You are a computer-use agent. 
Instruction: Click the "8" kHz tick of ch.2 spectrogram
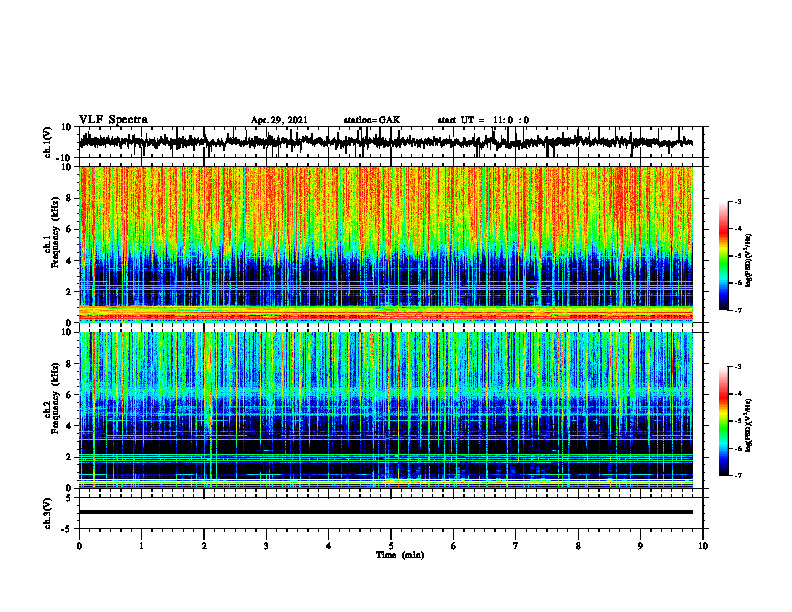pyautogui.click(x=69, y=364)
